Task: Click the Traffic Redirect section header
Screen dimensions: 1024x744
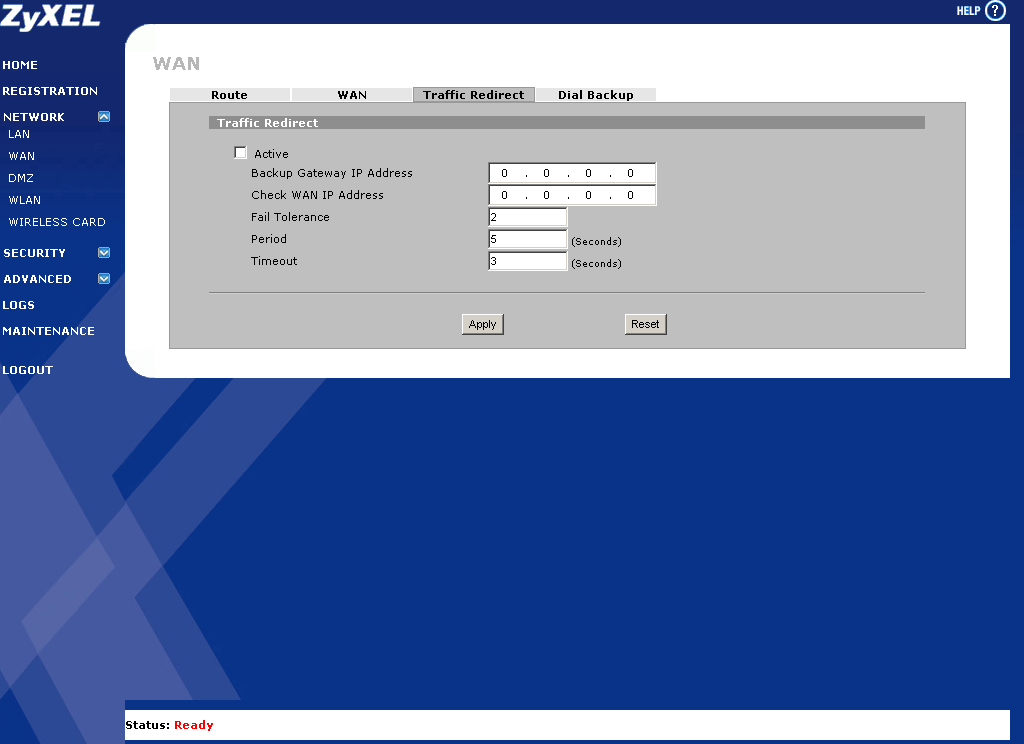Action: pos(567,123)
